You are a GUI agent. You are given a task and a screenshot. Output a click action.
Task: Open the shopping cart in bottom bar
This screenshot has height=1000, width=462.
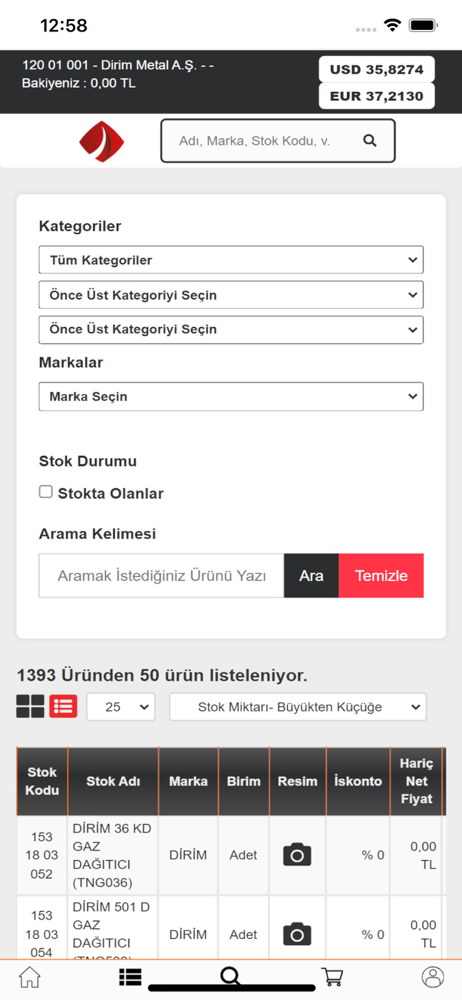click(x=332, y=977)
